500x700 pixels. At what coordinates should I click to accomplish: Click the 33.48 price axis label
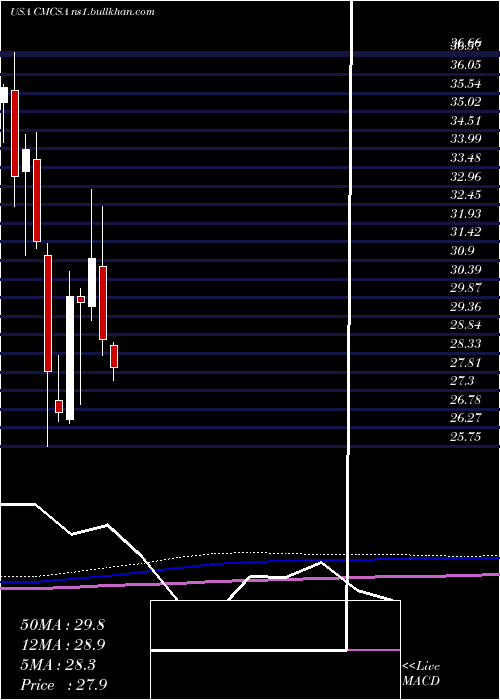466,158
